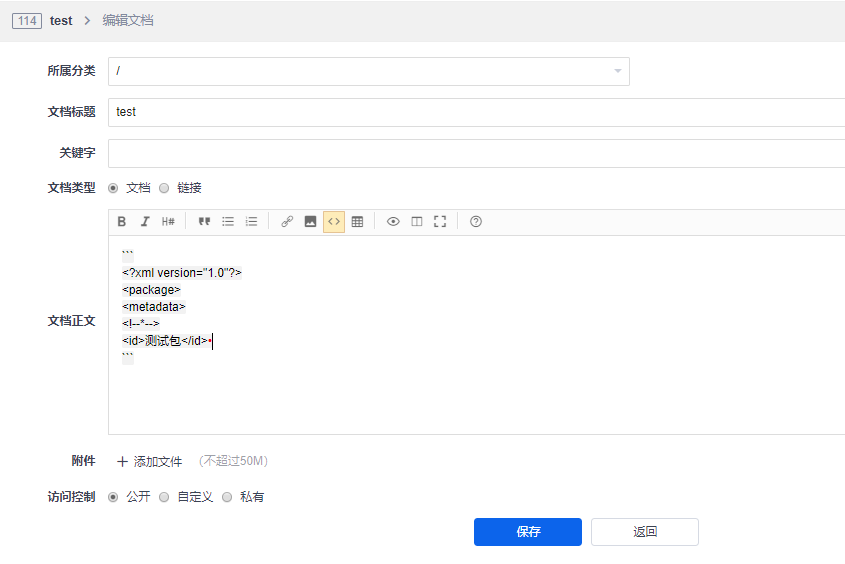Toggle bold formatting in editor toolbar

click(x=122, y=221)
